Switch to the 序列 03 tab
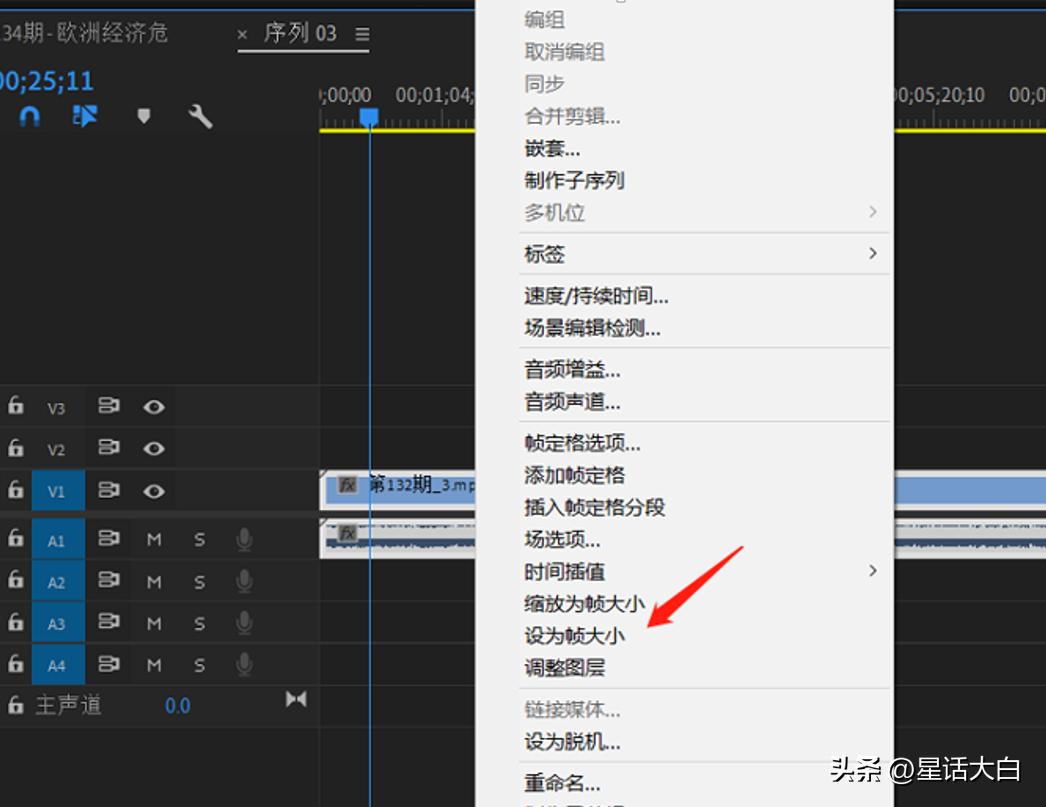This screenshot has height=807, width=1046. tap(300, 32)
